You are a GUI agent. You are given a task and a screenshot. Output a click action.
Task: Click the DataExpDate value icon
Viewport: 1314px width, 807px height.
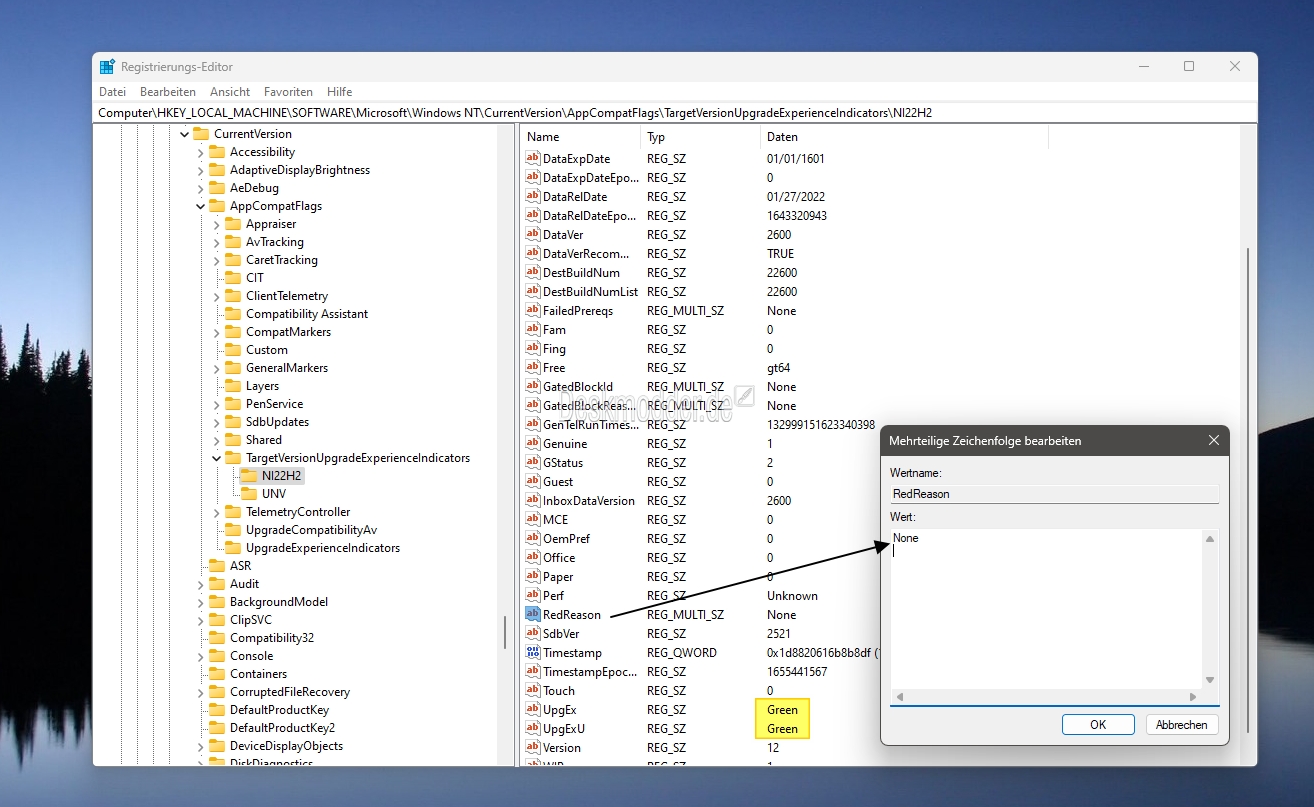point(532,158)
